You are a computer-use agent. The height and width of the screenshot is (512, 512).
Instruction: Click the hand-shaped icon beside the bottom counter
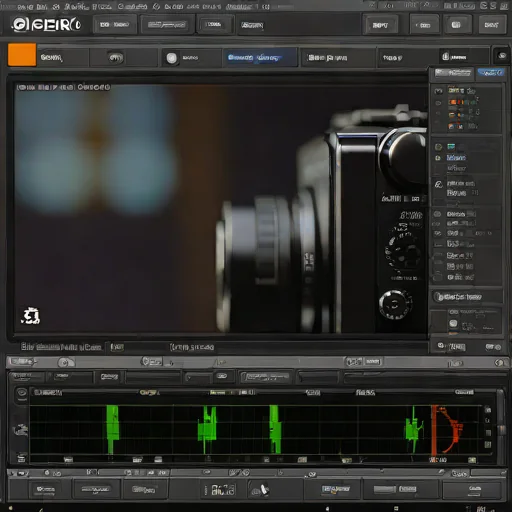coord(260,489)
